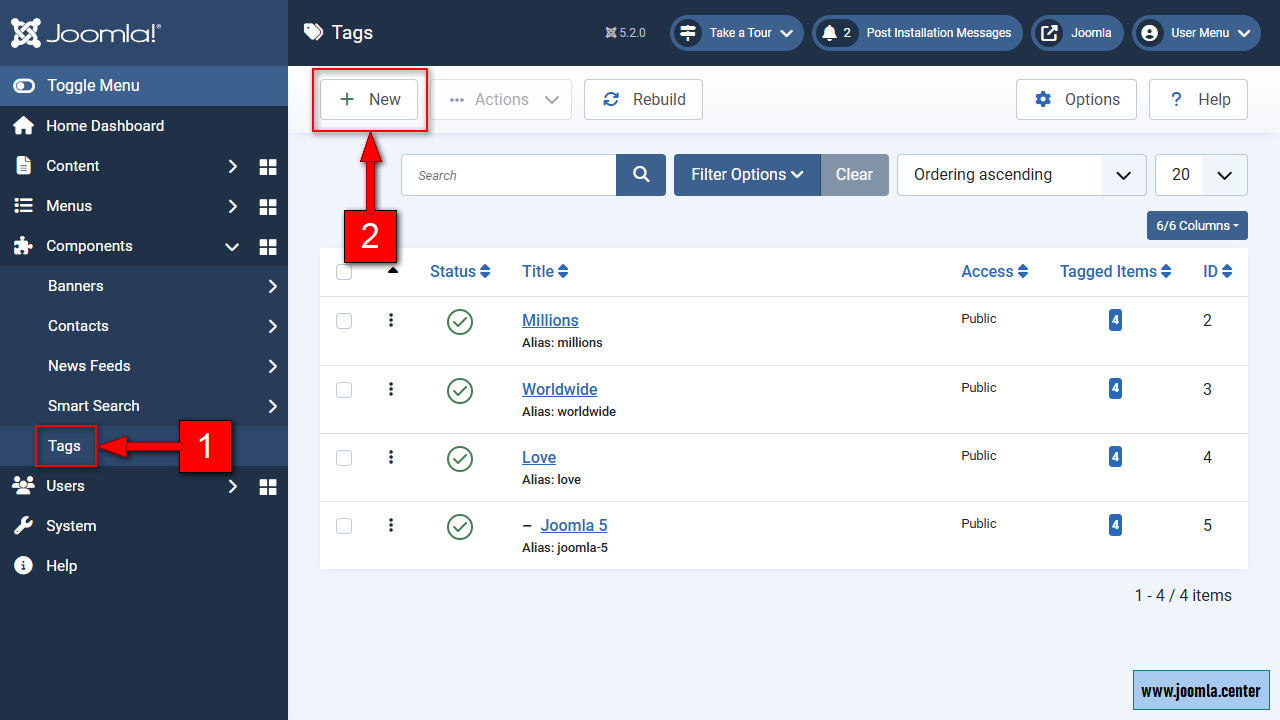Open the Millions tag link

(x=550, y=320)
